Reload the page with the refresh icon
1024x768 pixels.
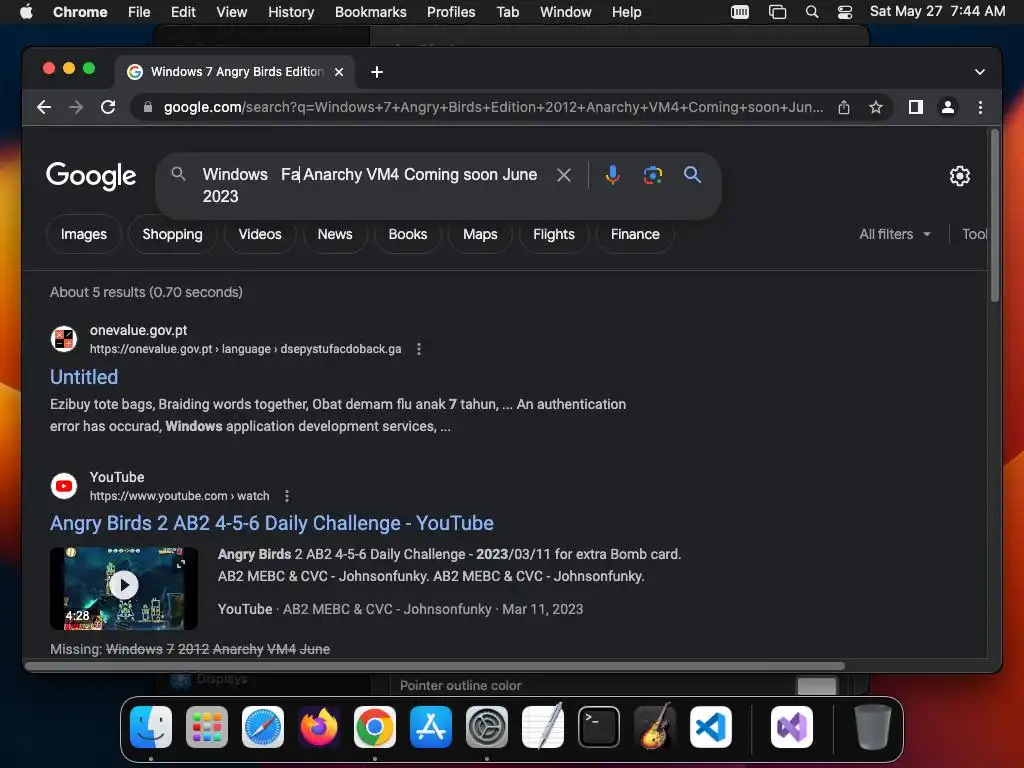pyautogui.click(x=108, y=107)
